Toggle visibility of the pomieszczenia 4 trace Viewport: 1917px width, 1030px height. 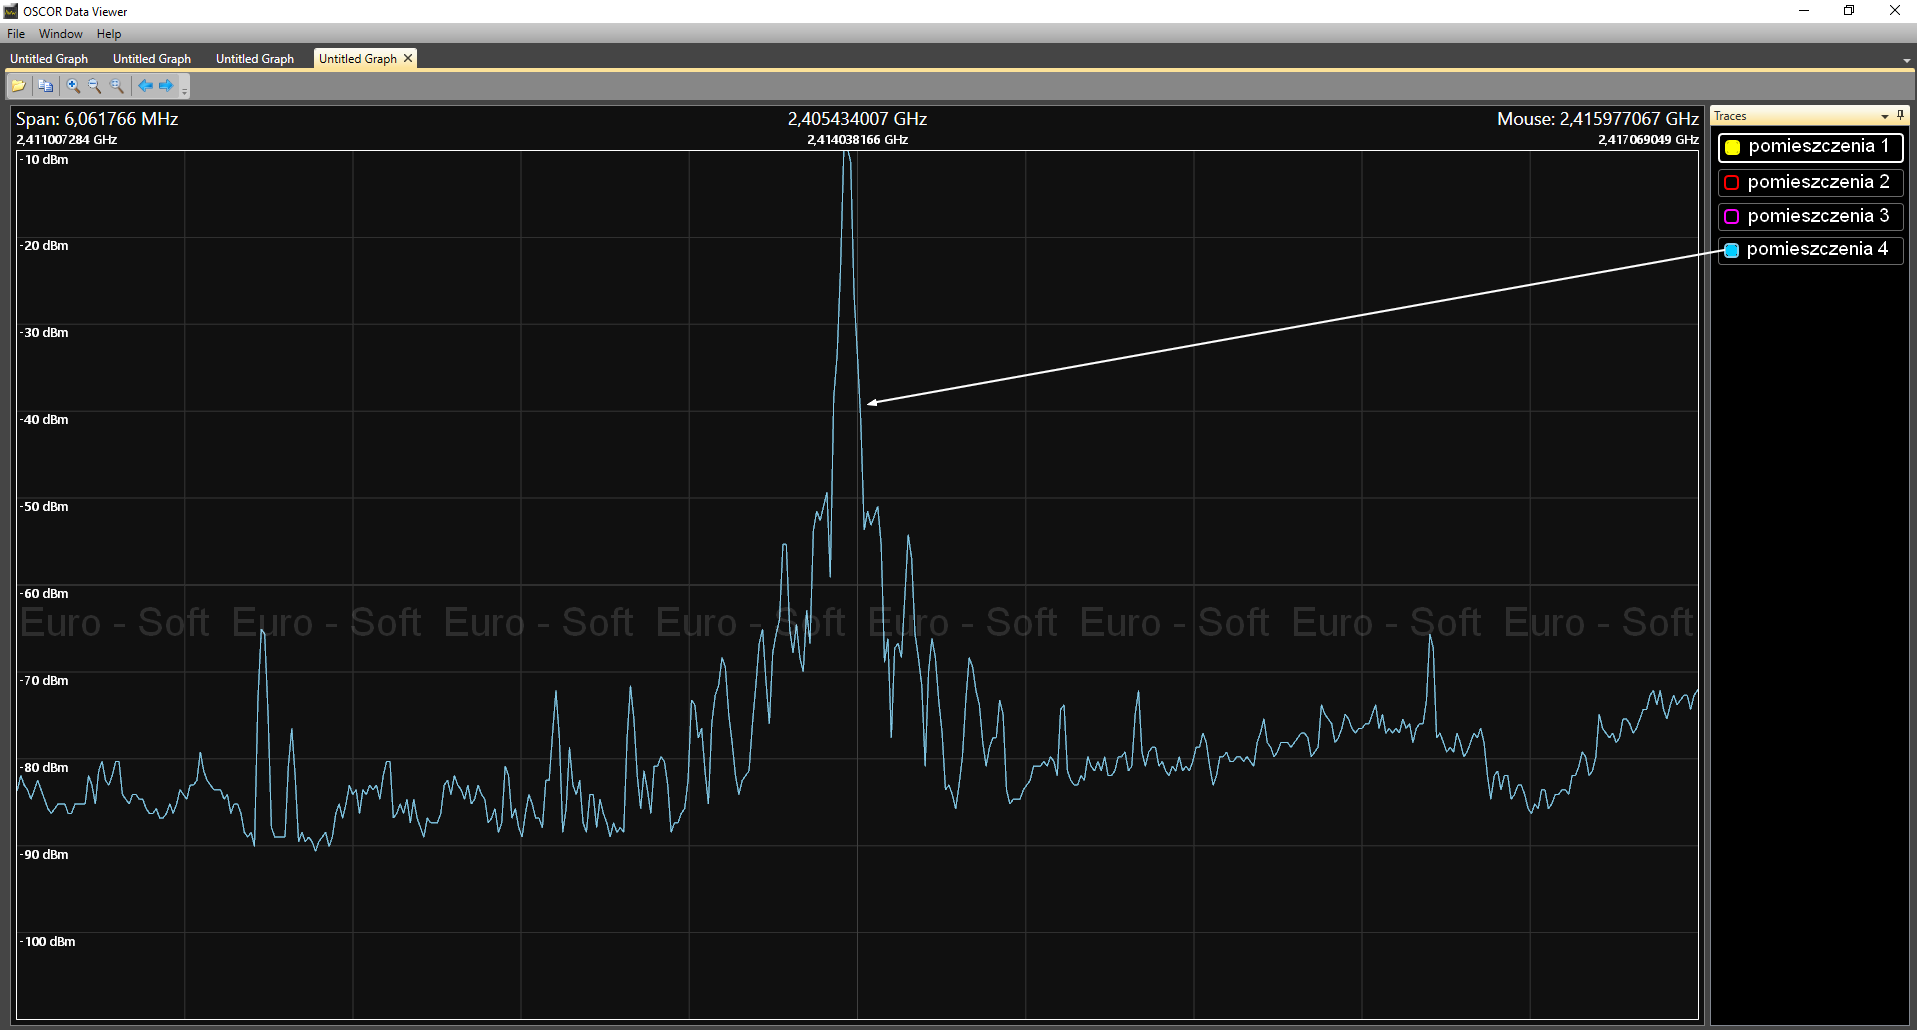click(x=1732, y=250)
